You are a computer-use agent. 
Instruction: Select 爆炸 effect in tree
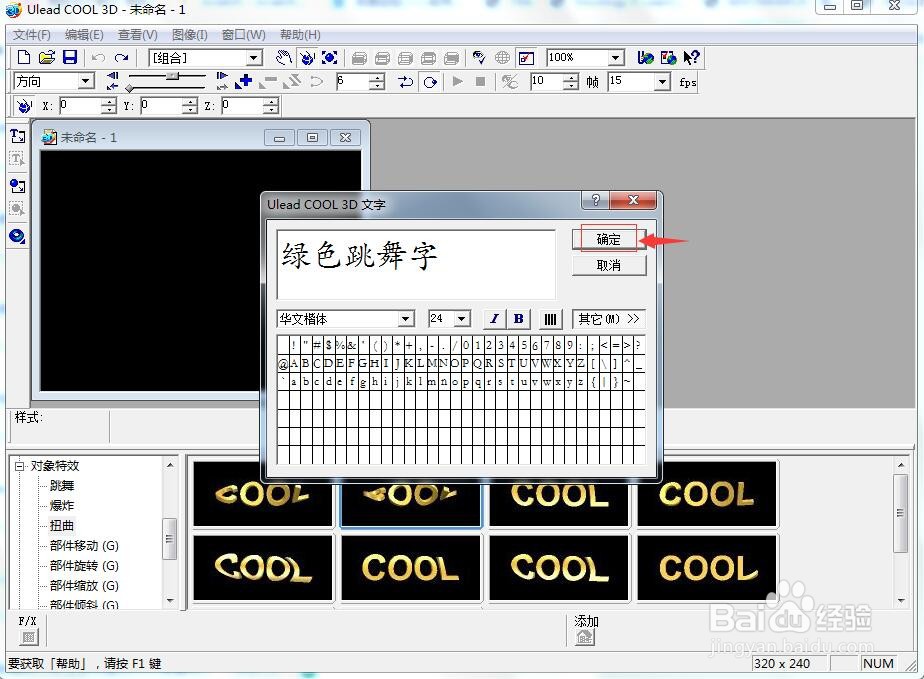62,506
